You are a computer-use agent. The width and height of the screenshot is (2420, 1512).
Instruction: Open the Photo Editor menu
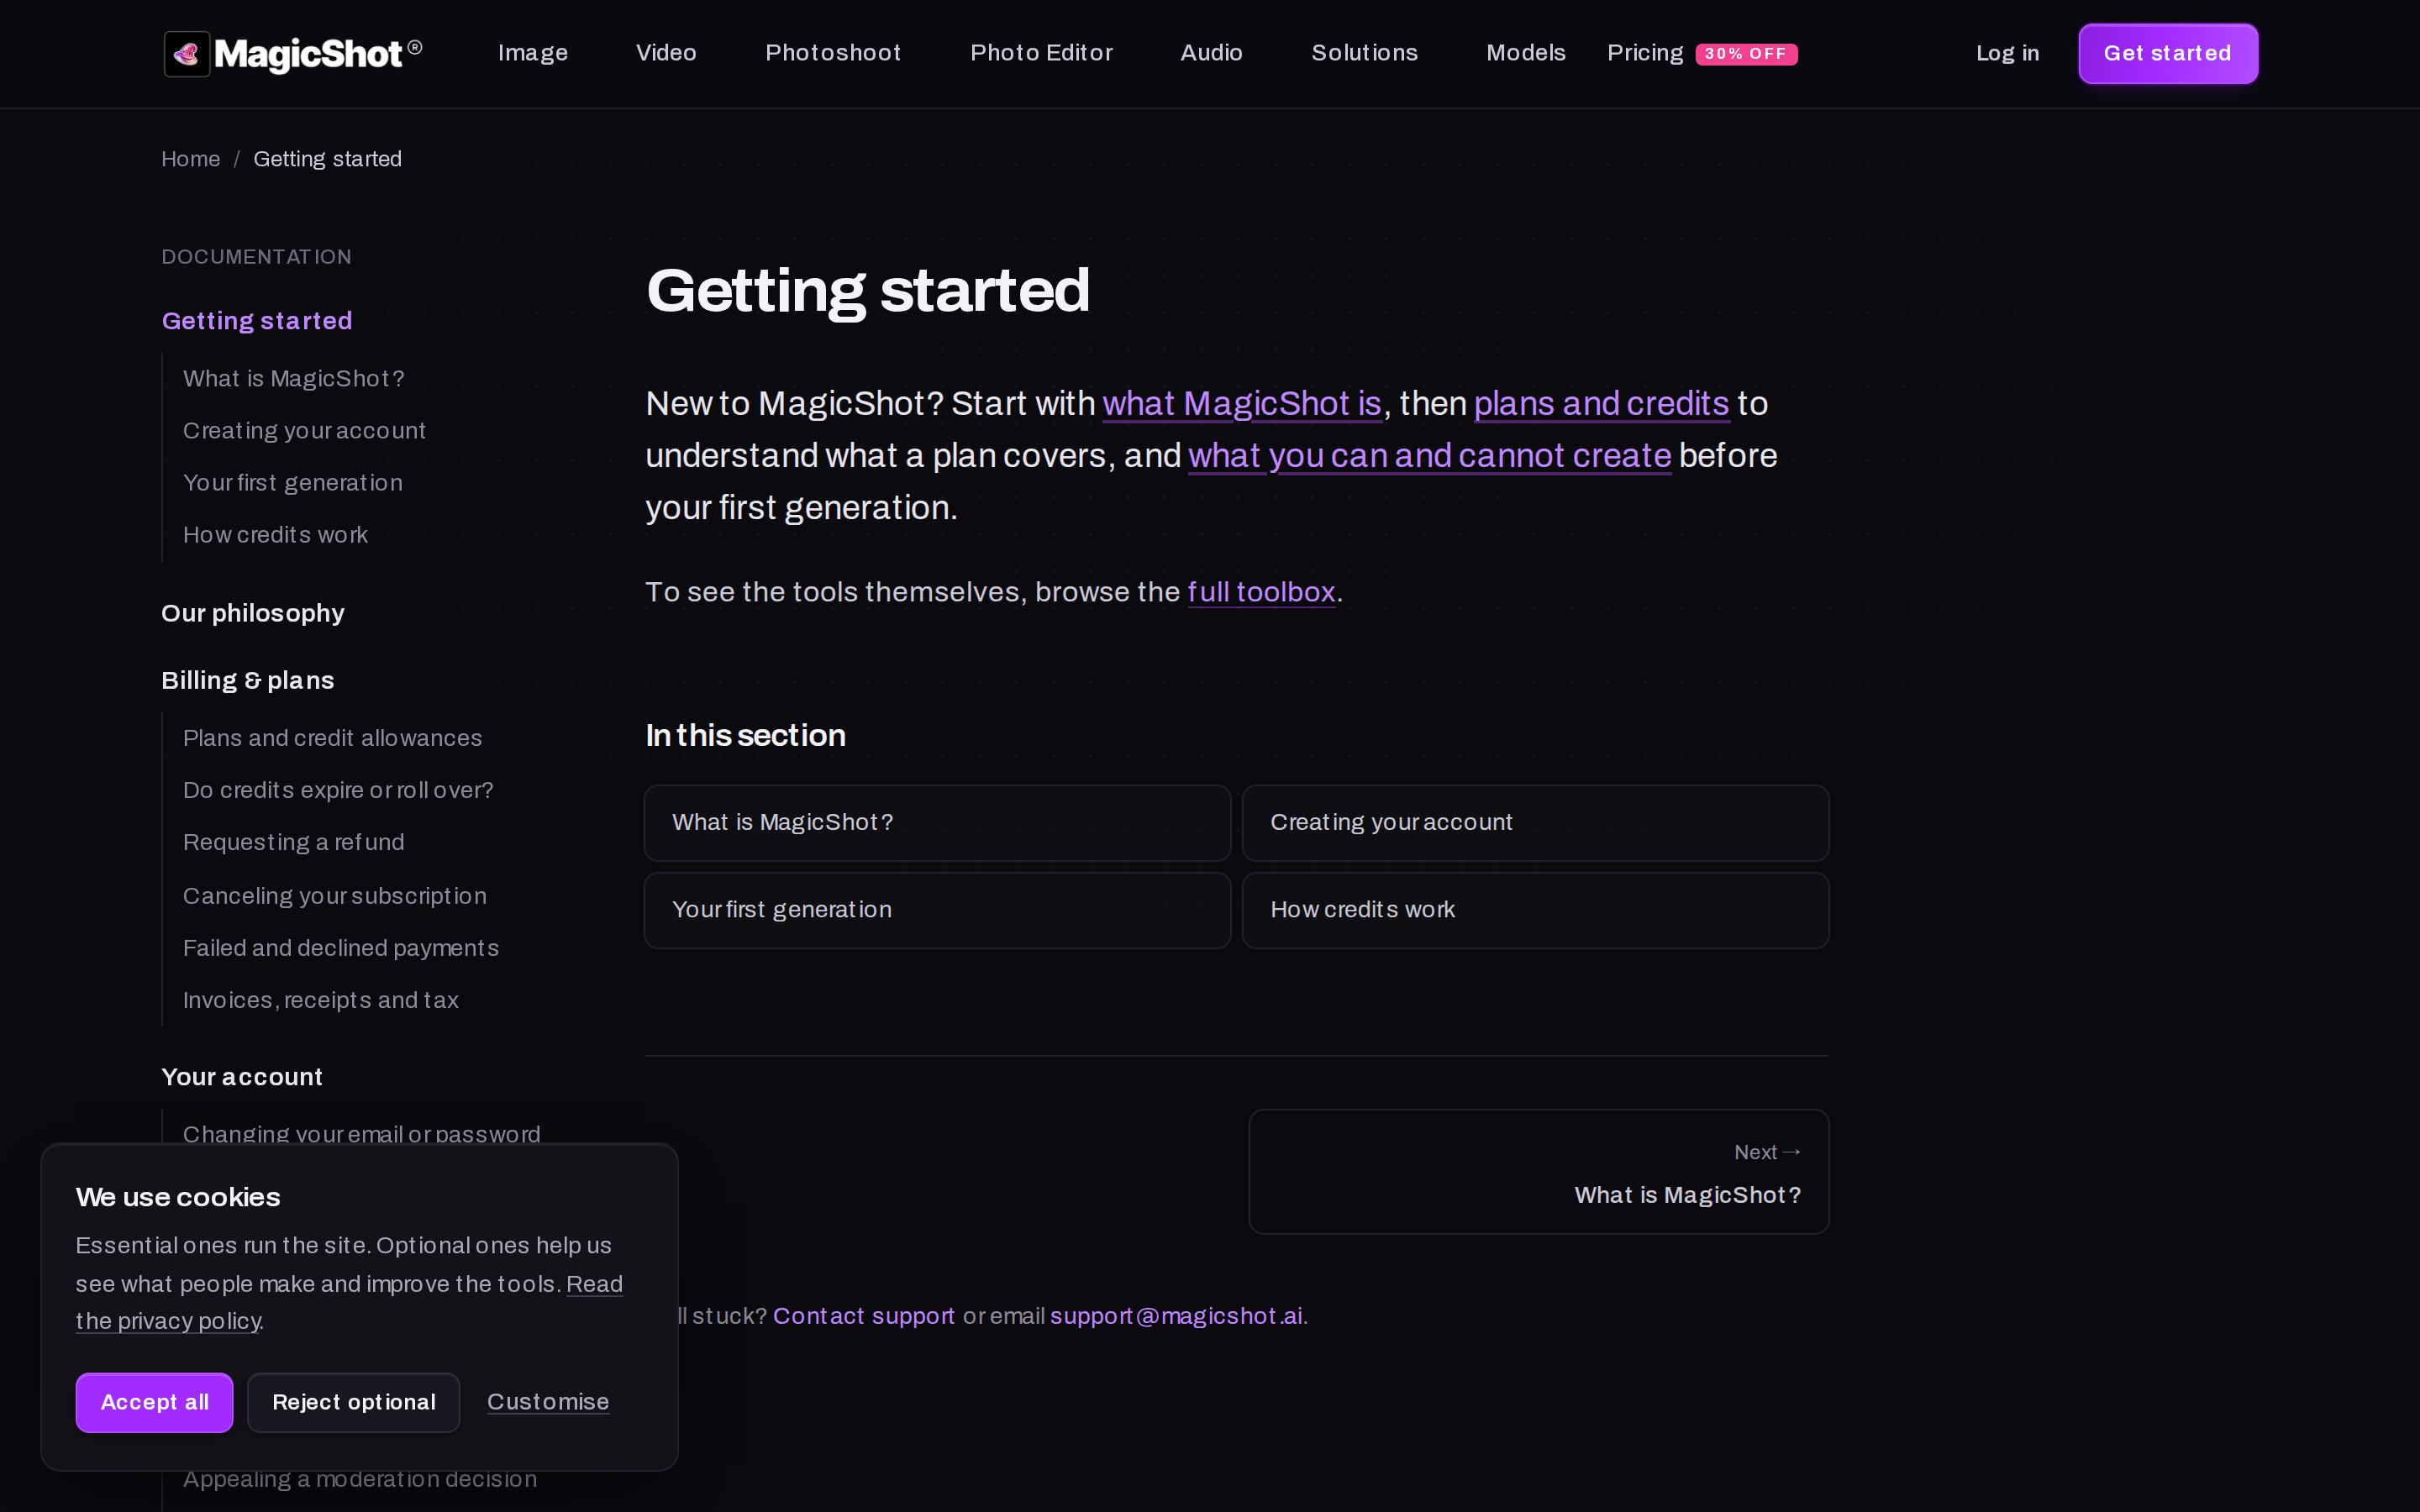1041,53
